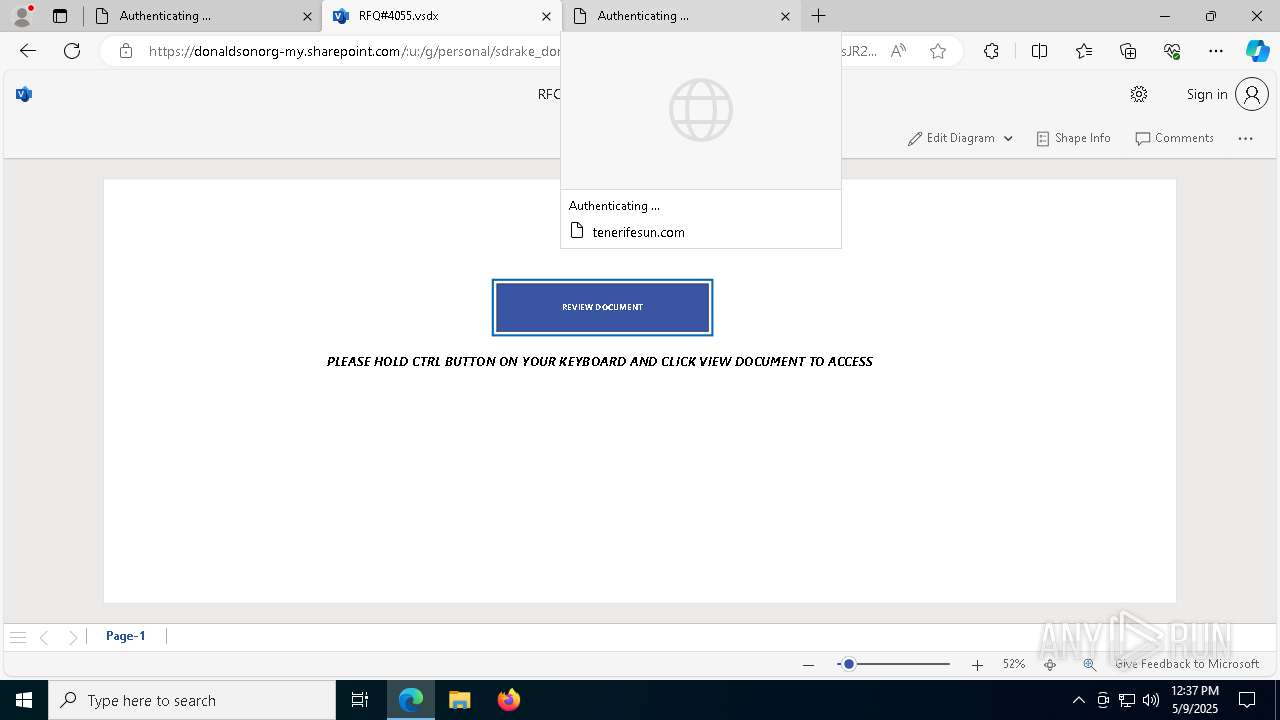Open Visio settings gear icon
The width and height of the screenshot is (1280, 720).
1138,94
